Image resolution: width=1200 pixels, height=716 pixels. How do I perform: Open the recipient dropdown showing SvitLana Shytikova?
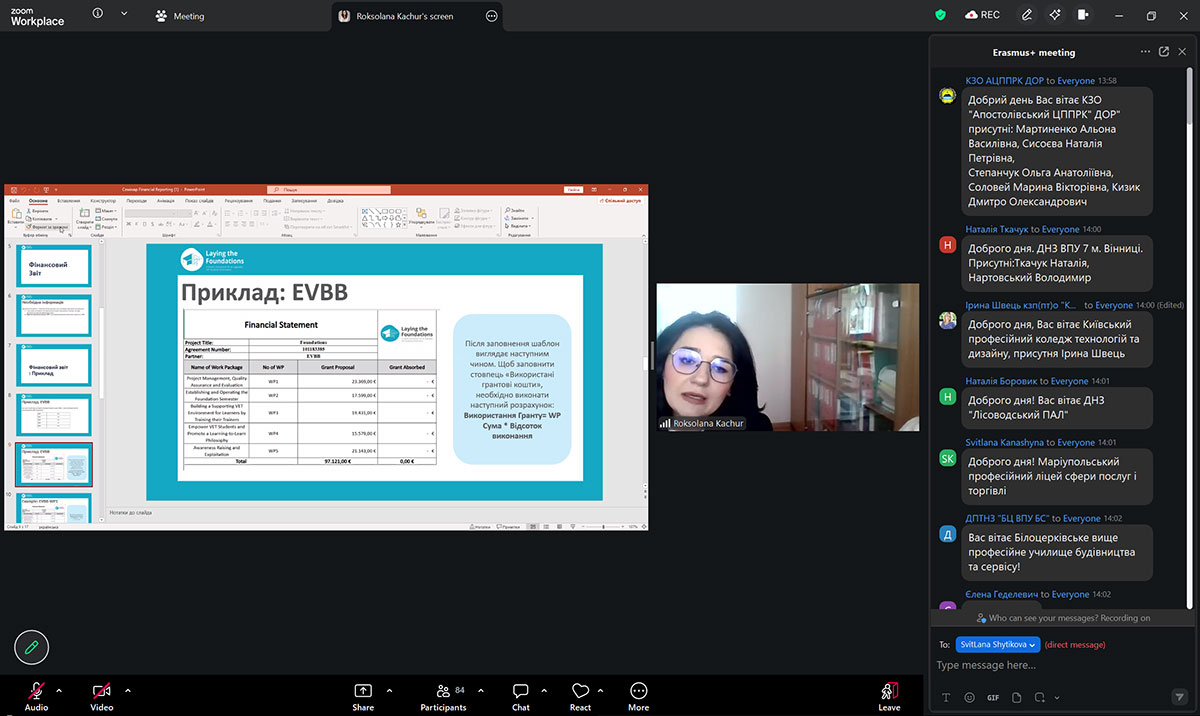[x=998, y=645]
